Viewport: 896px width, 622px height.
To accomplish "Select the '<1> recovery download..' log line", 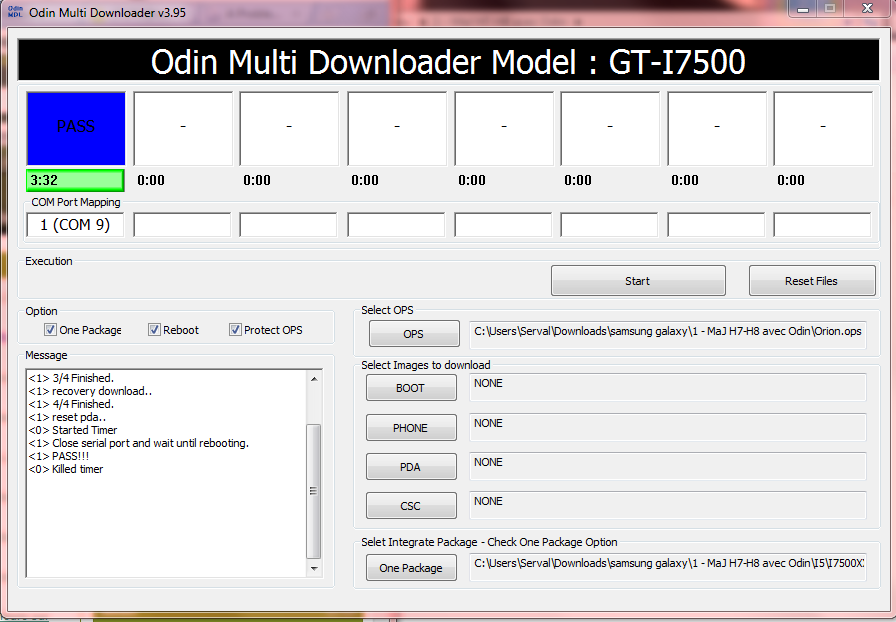I will point(90,391).
